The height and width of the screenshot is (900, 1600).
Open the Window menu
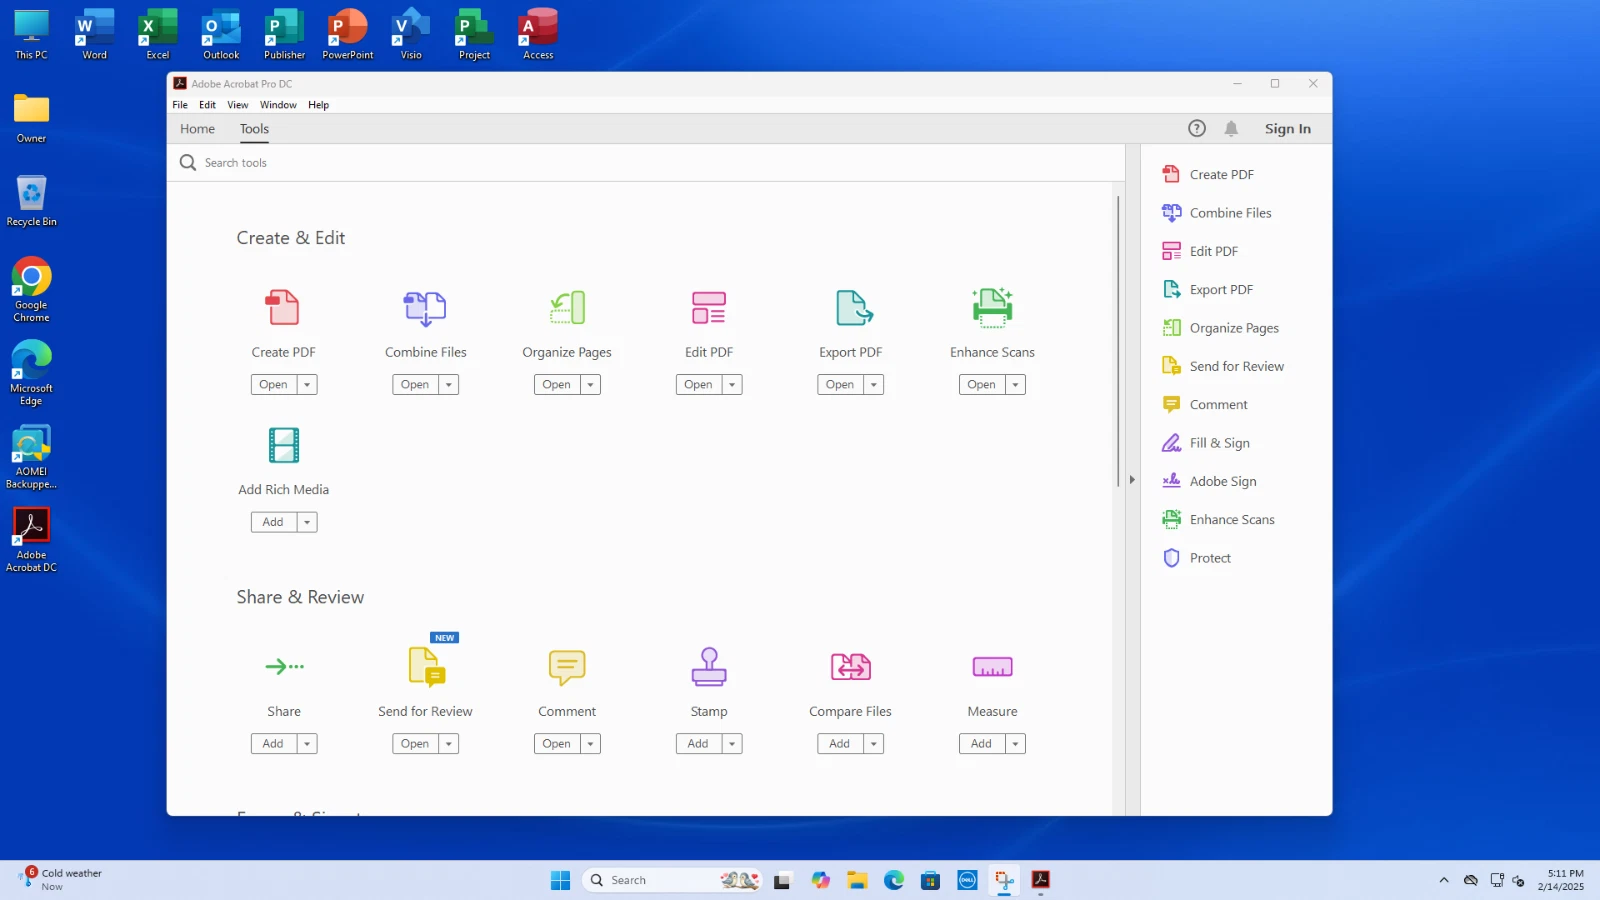coord(278,105)
